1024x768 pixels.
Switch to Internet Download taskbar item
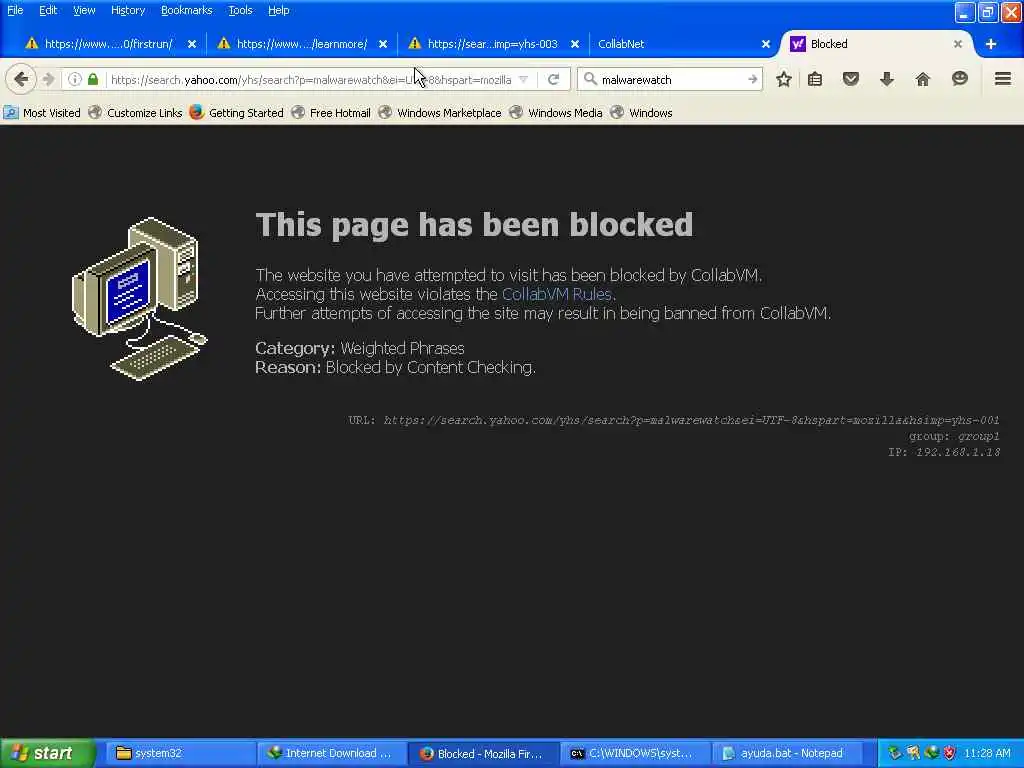[332, 753]
